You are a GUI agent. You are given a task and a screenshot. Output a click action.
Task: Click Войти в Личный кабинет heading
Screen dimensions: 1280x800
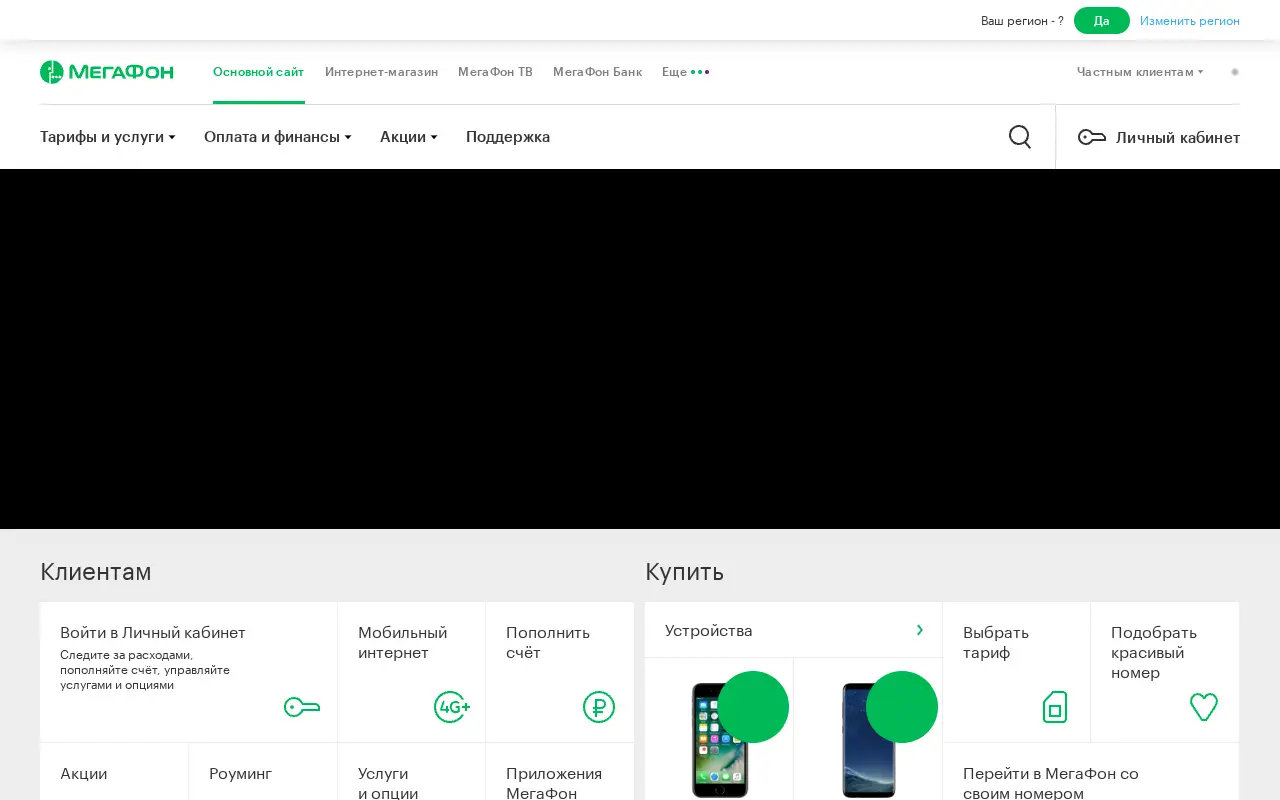pyautogui.click(x=153, y=633)
